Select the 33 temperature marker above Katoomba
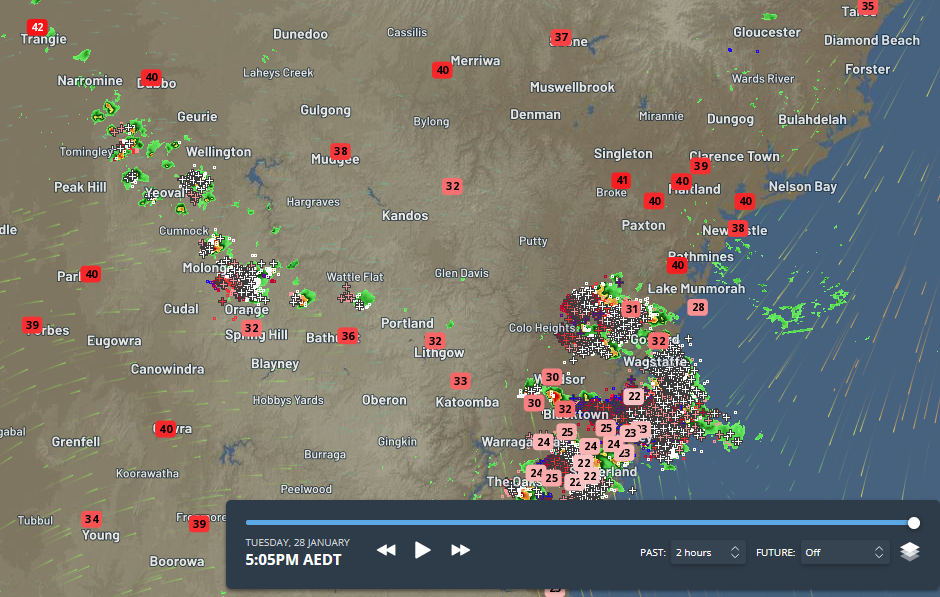Screen dimensions: 940x597 [x=460, y=381]
